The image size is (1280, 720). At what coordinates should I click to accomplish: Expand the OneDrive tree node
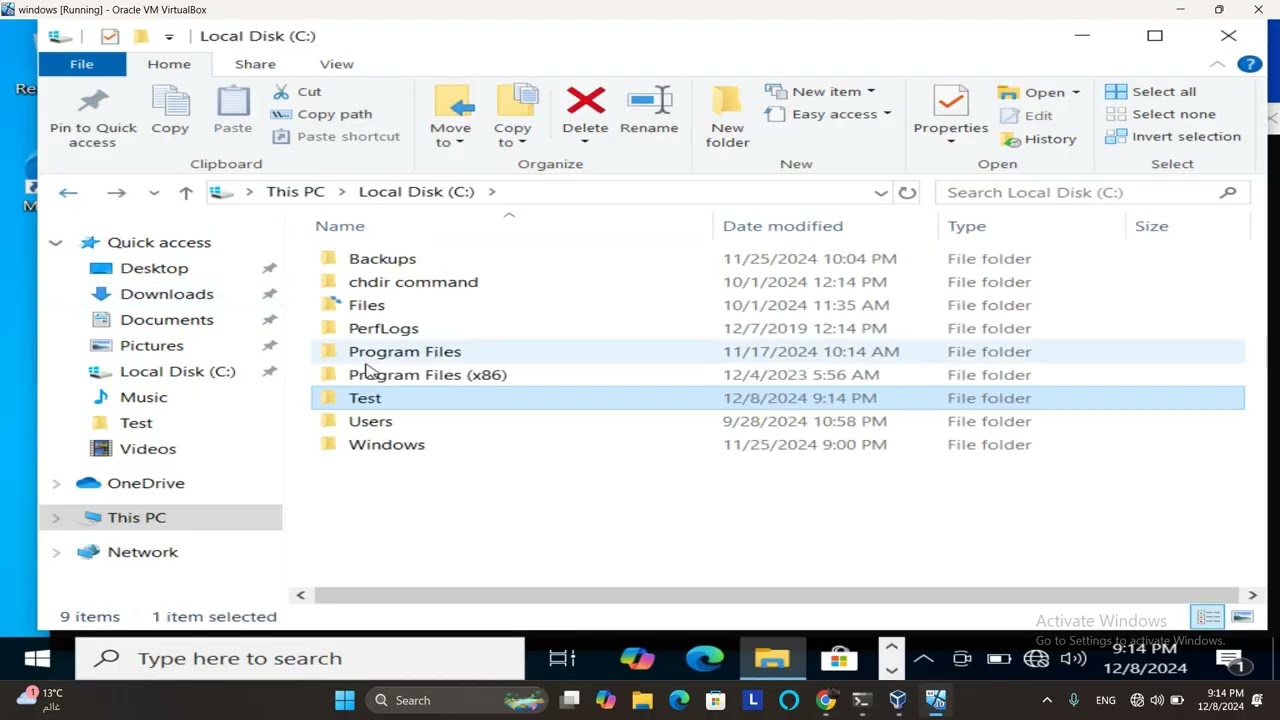(56, 483)
